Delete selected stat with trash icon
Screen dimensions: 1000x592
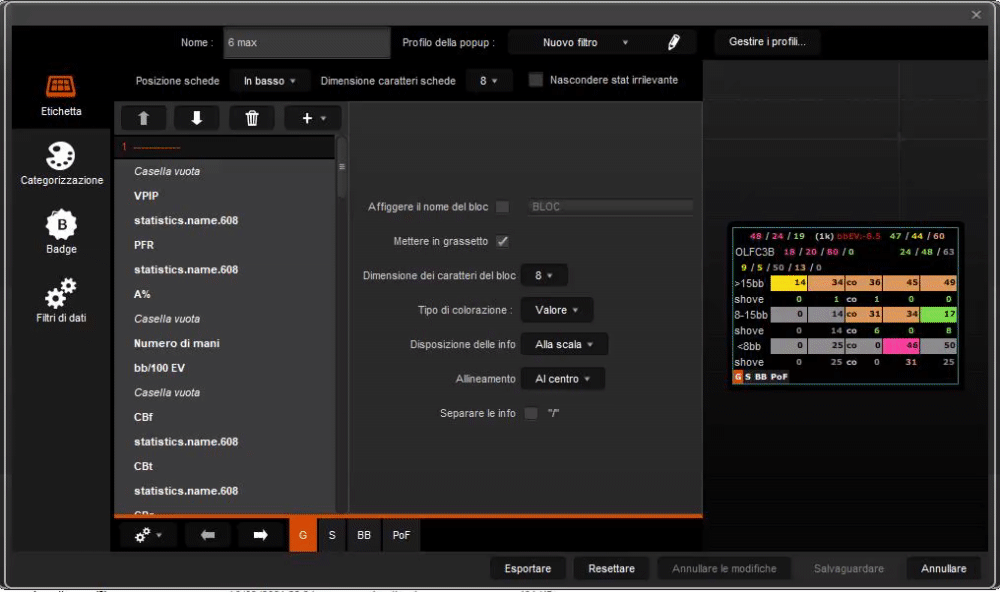252,118
